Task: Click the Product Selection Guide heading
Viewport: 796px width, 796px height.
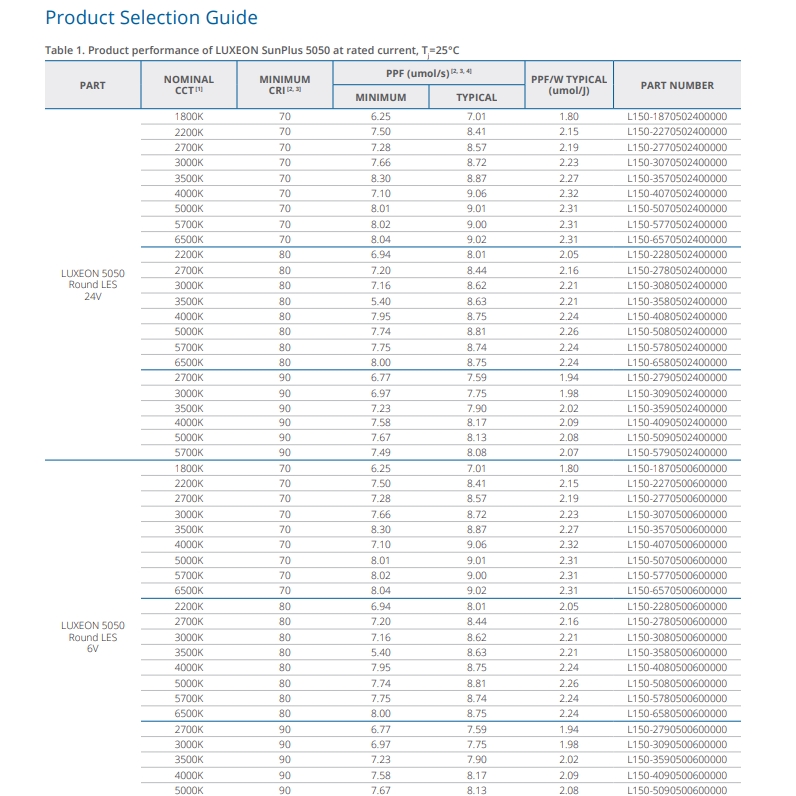Action: coord(151,18)
